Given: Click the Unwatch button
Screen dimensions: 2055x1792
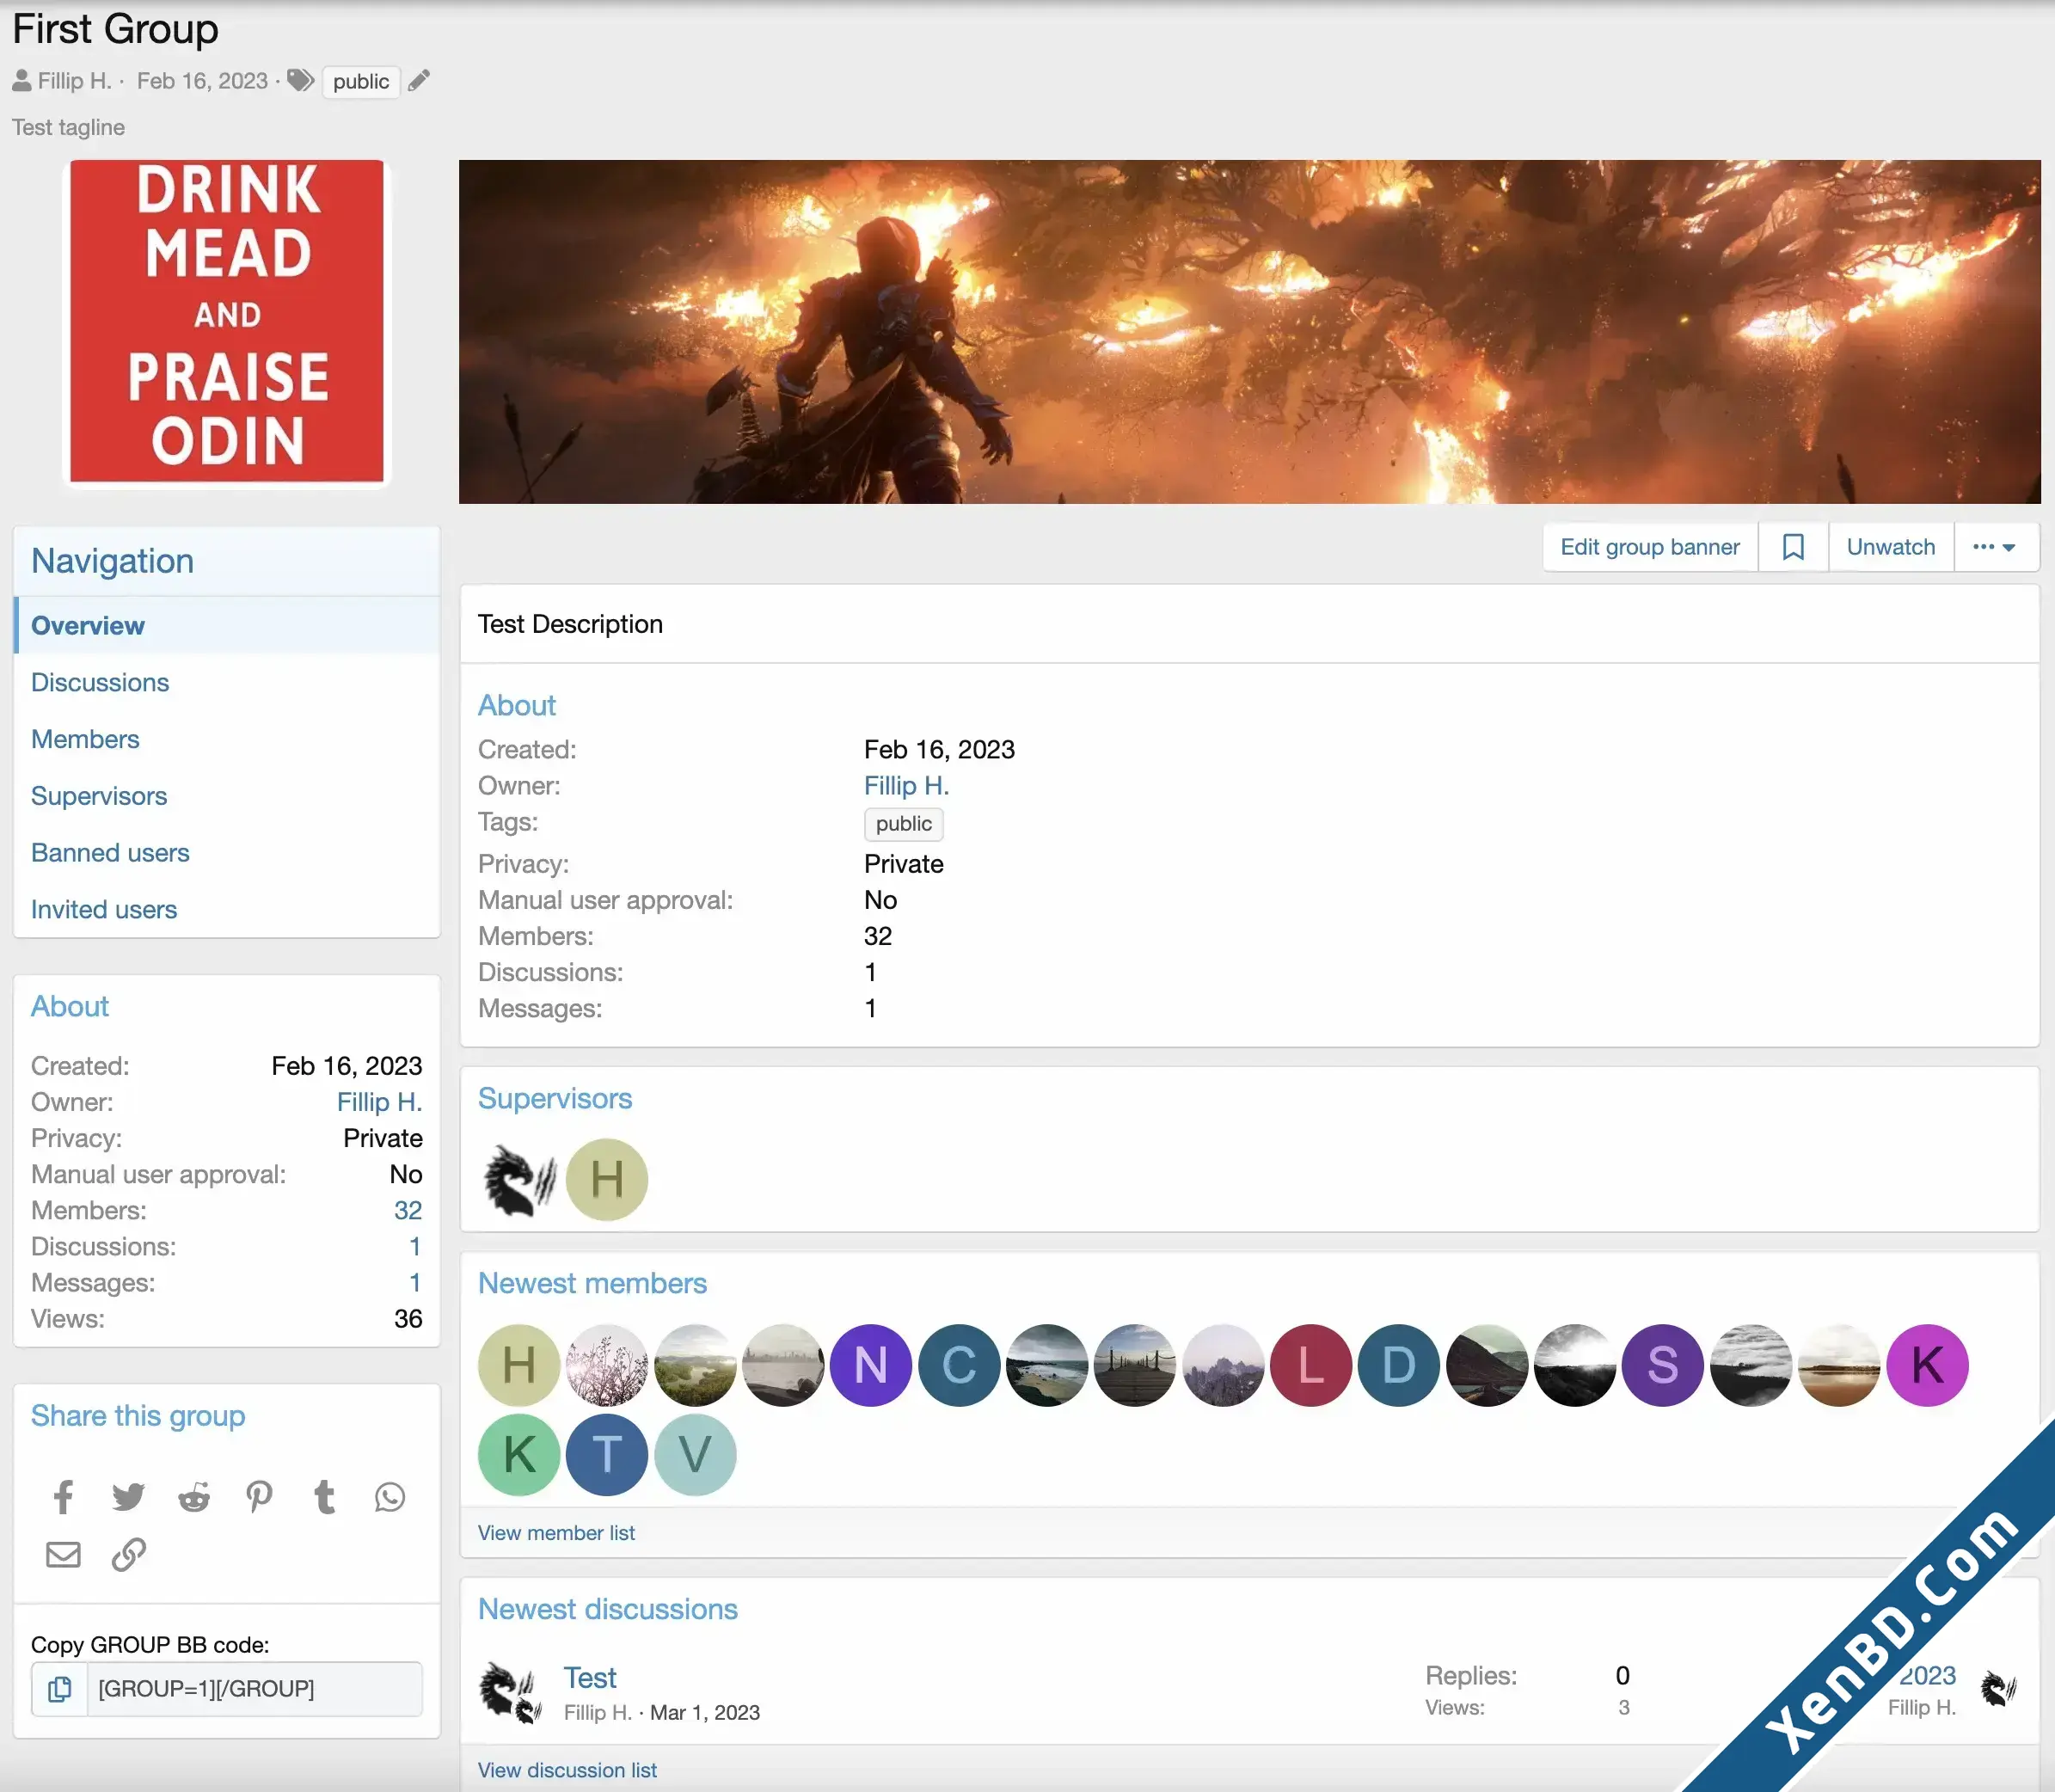Looking at the screenshot, I should pos(1891,547).
